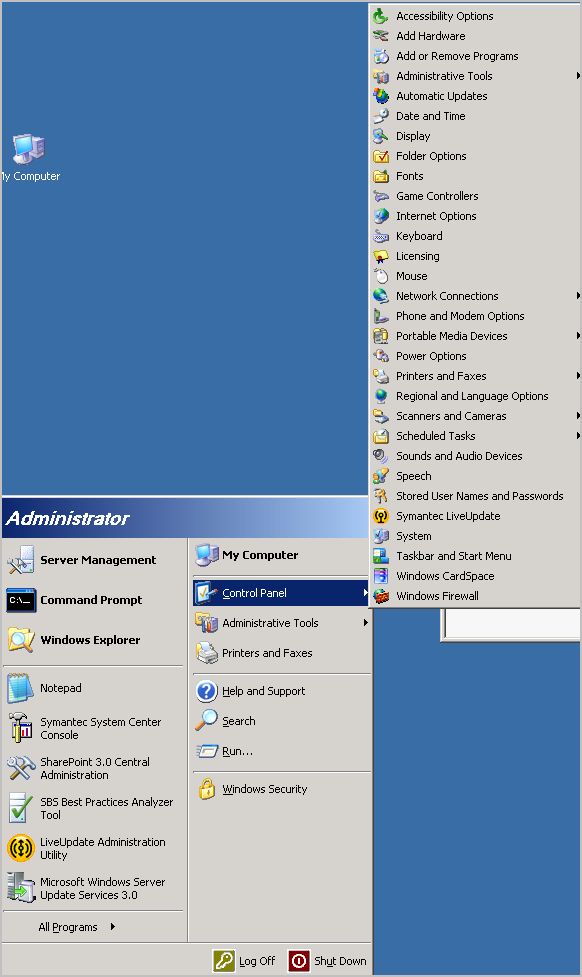
Task: Click the SBS Best Practices Analyzer icon
Action: [x=21, y=808]
